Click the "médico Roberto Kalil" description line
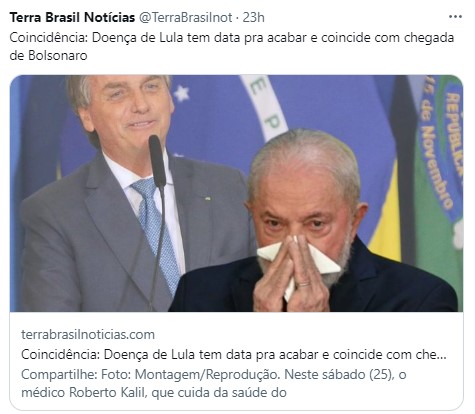The width and height of the screenshot is (475, 414). tap(154, 392)
